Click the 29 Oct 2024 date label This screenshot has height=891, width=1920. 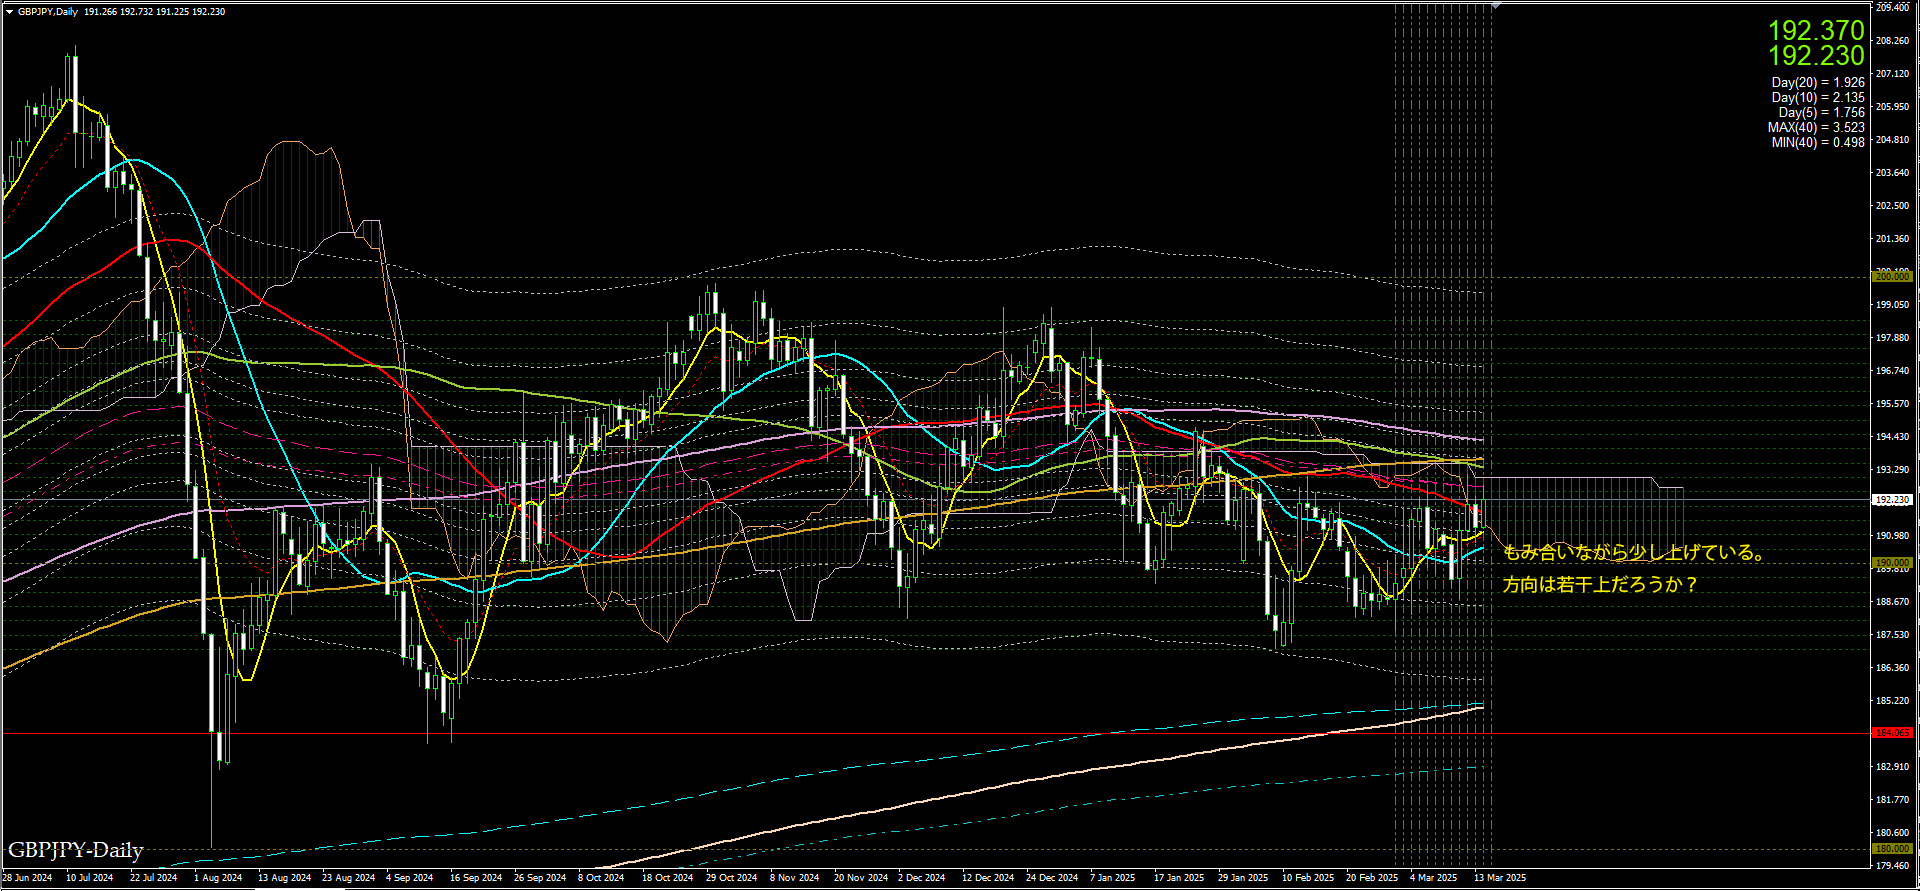[732, 878]
